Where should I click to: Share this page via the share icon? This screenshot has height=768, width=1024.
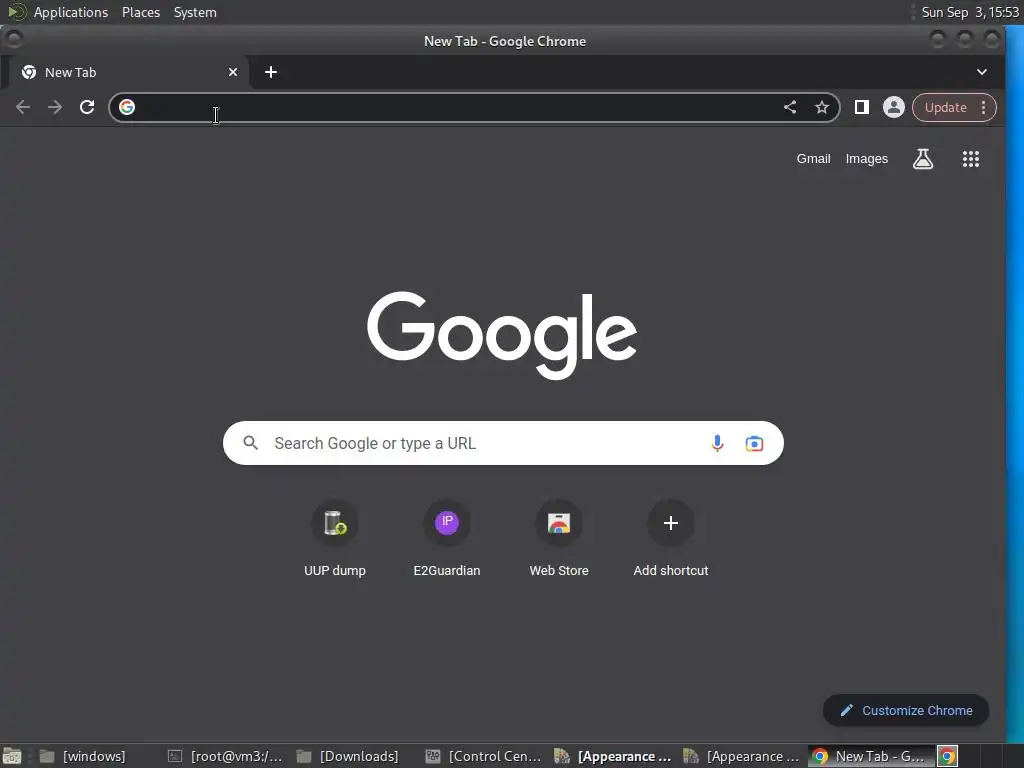point(790,107)
